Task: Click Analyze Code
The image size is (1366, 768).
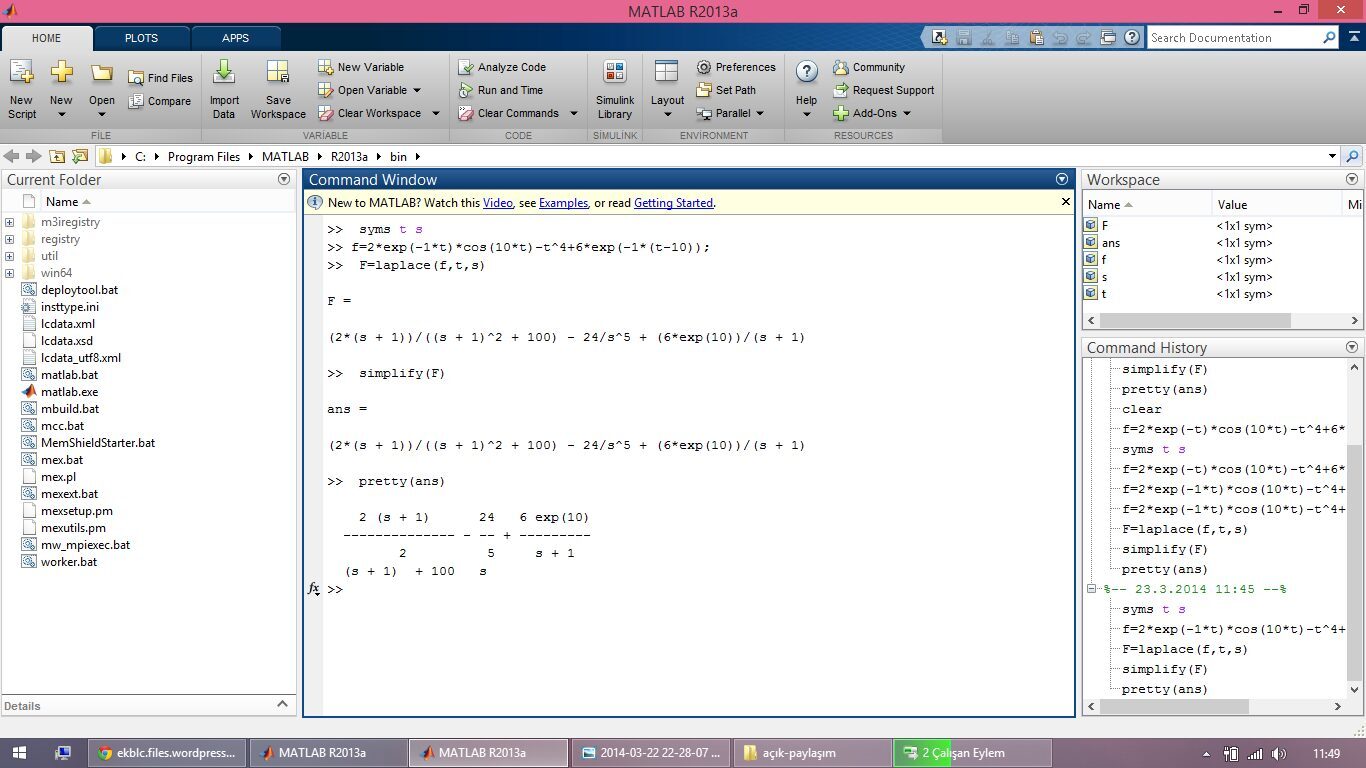Action: [x=502, y=67]
